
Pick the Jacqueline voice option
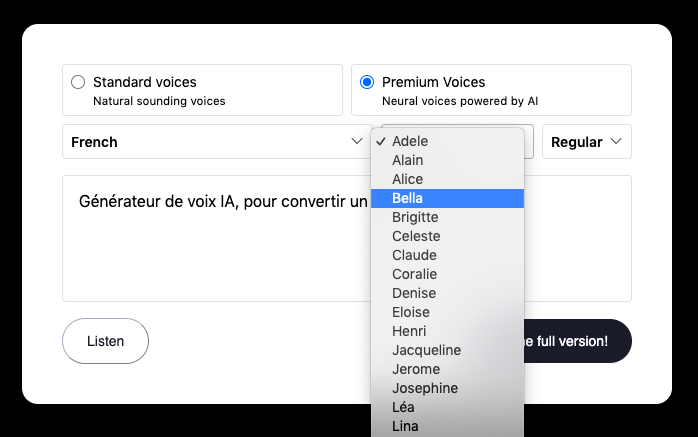[x=426, y=350]
